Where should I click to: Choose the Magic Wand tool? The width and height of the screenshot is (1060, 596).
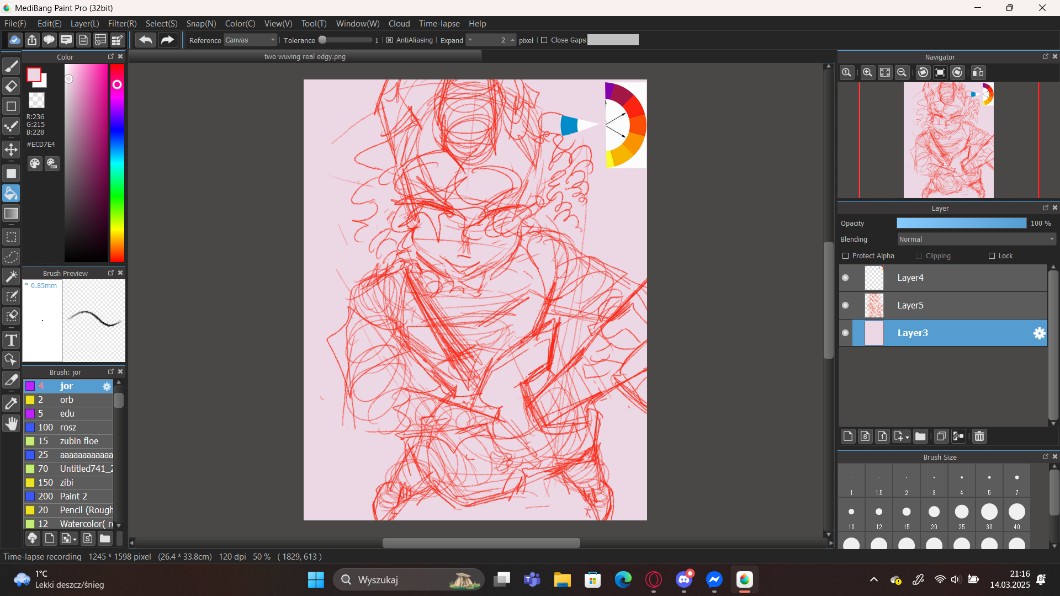(x=11, y=276)
